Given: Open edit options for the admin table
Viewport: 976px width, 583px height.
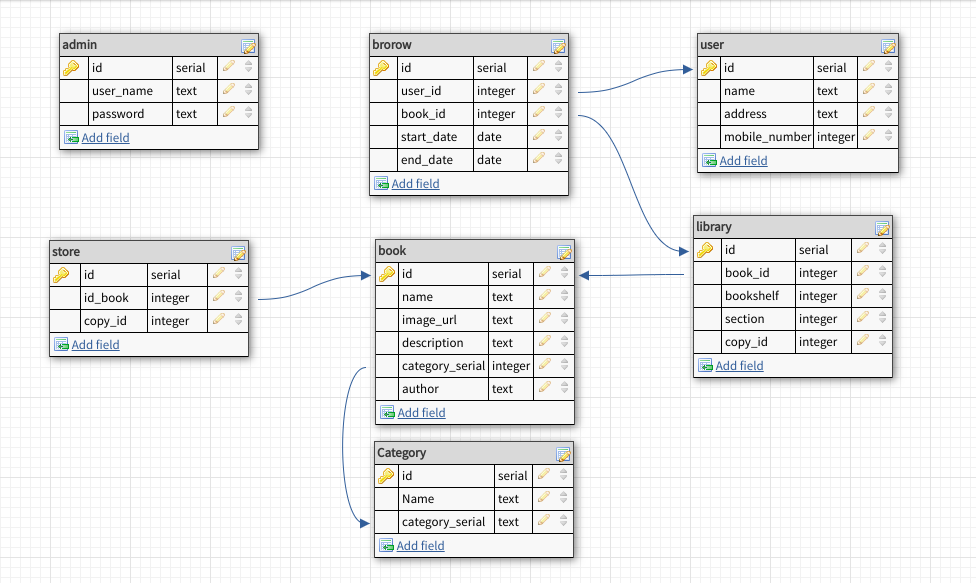Looking at the screenshot, I should pyautogui.click(x=248, y=46).
